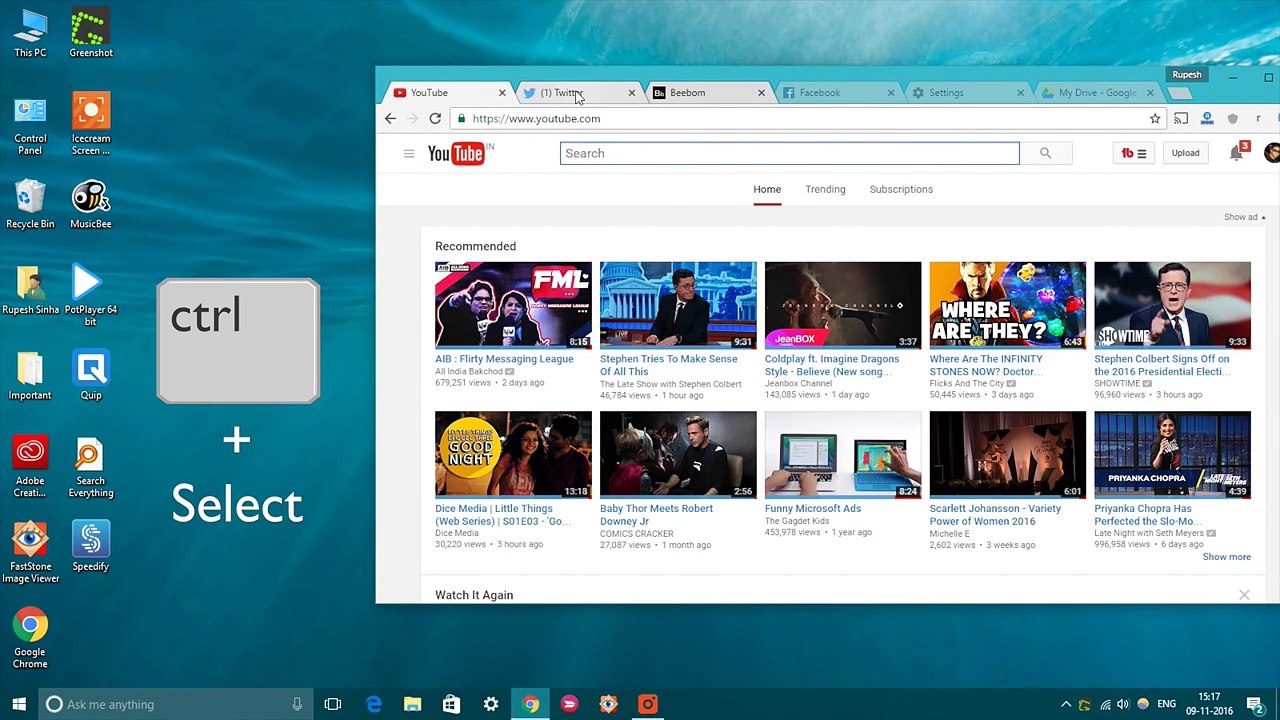Screen dimensions: 1280x720
Task: Open YouTube notifications bell
Action: click(1236, 152)
